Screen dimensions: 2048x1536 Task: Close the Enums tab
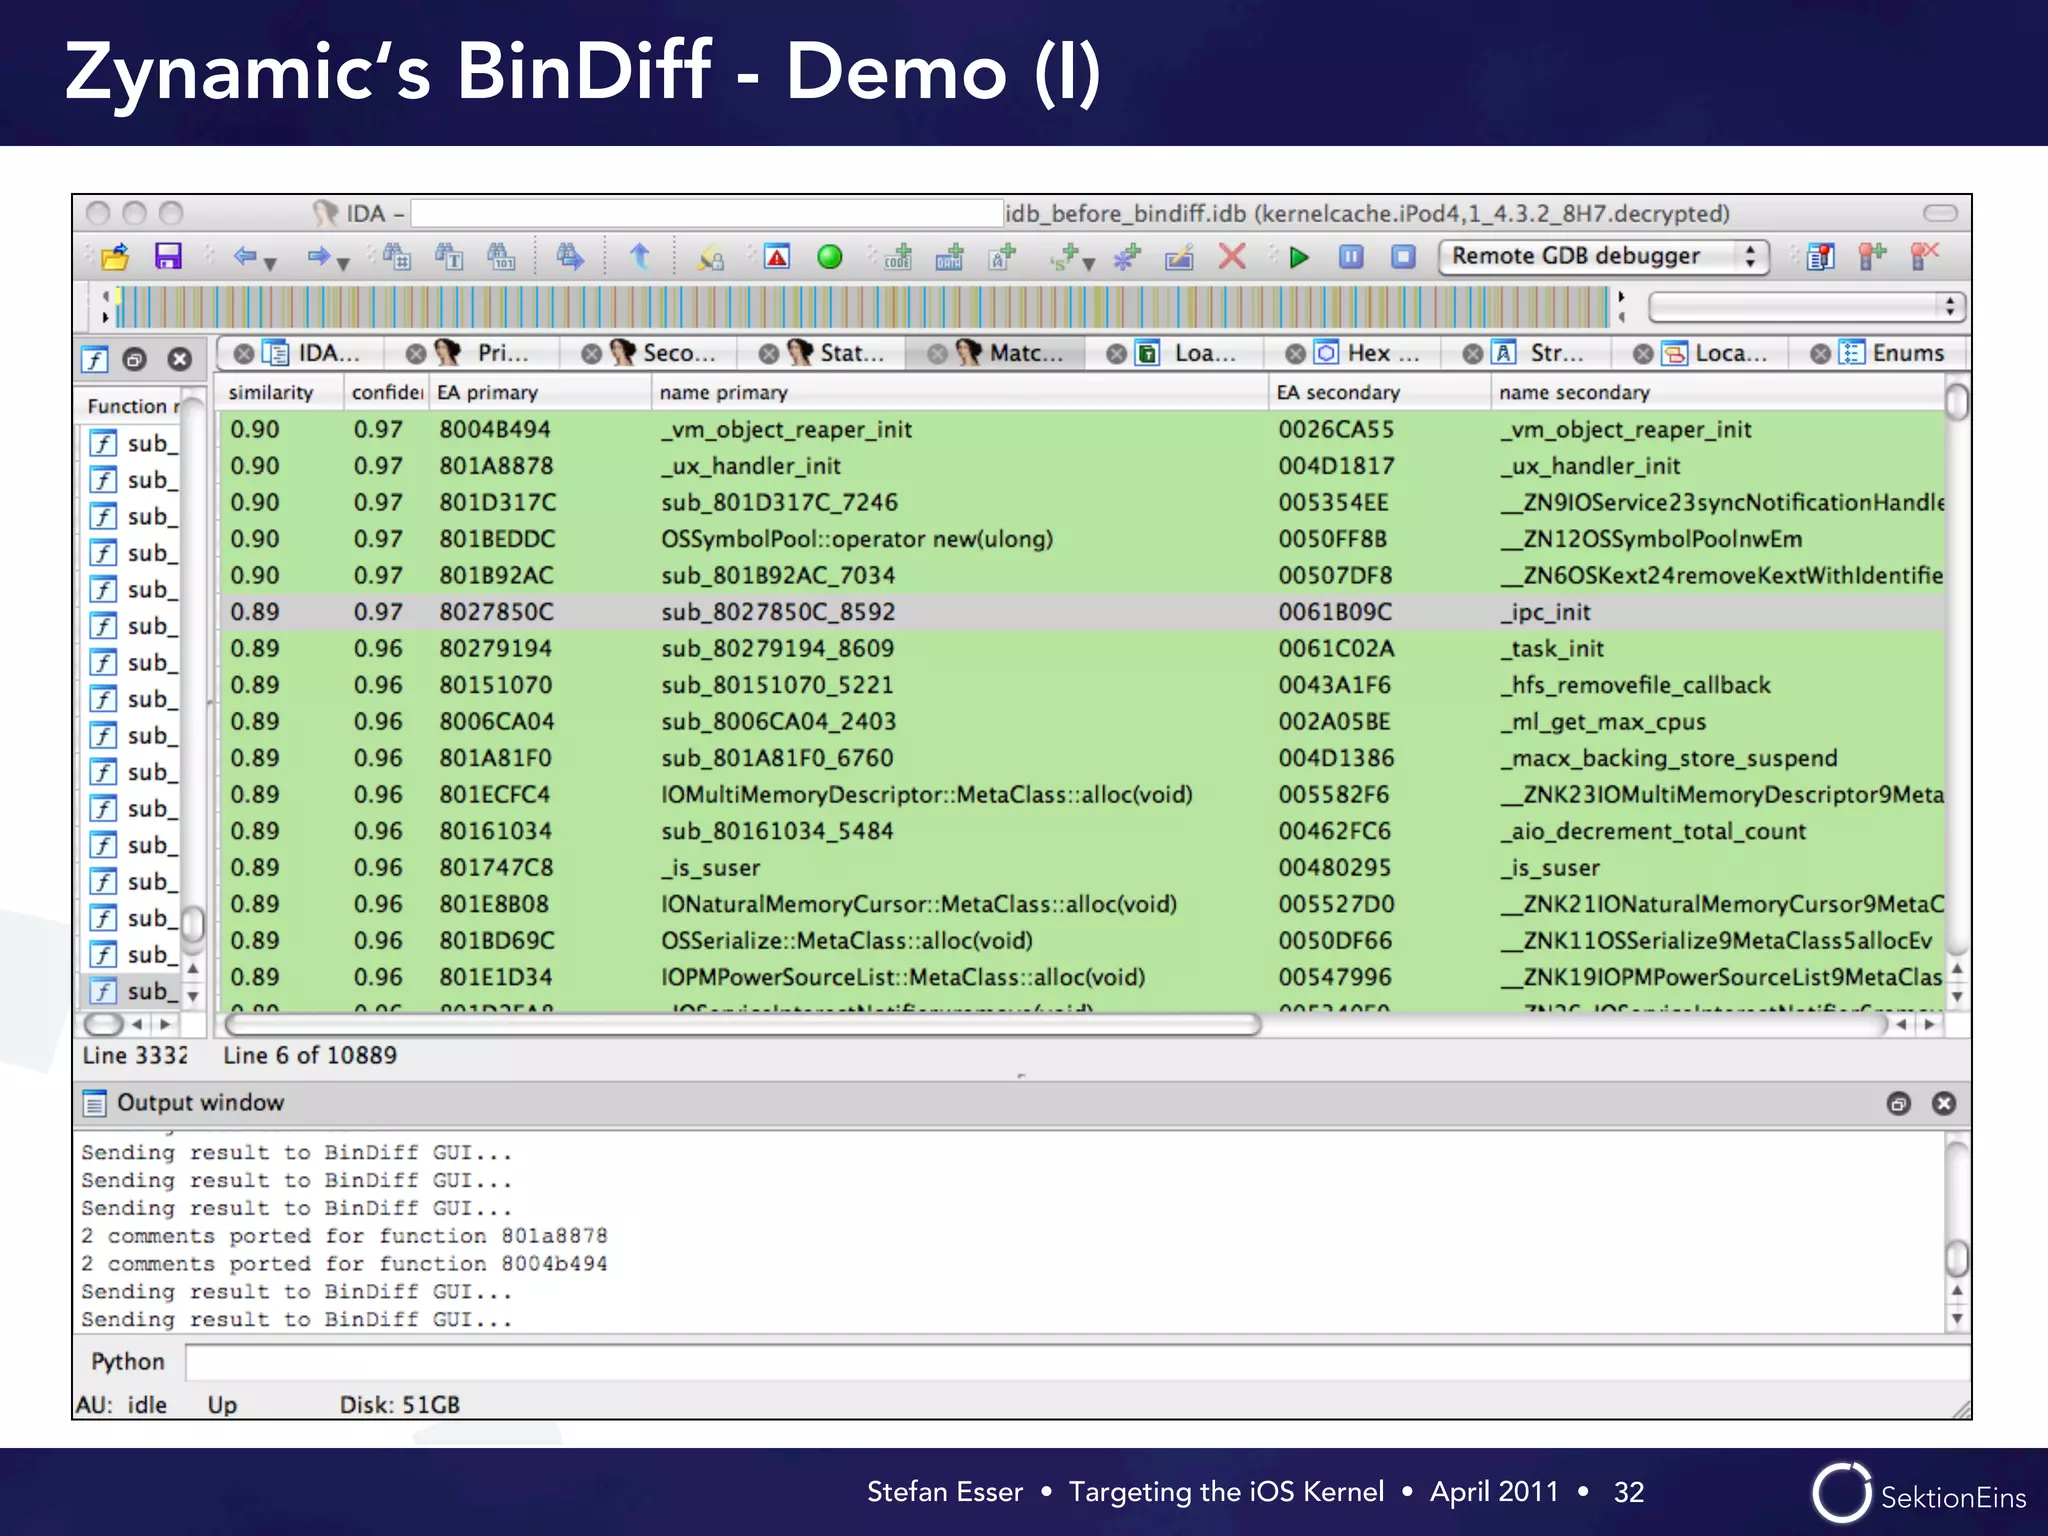(1821, 354)
